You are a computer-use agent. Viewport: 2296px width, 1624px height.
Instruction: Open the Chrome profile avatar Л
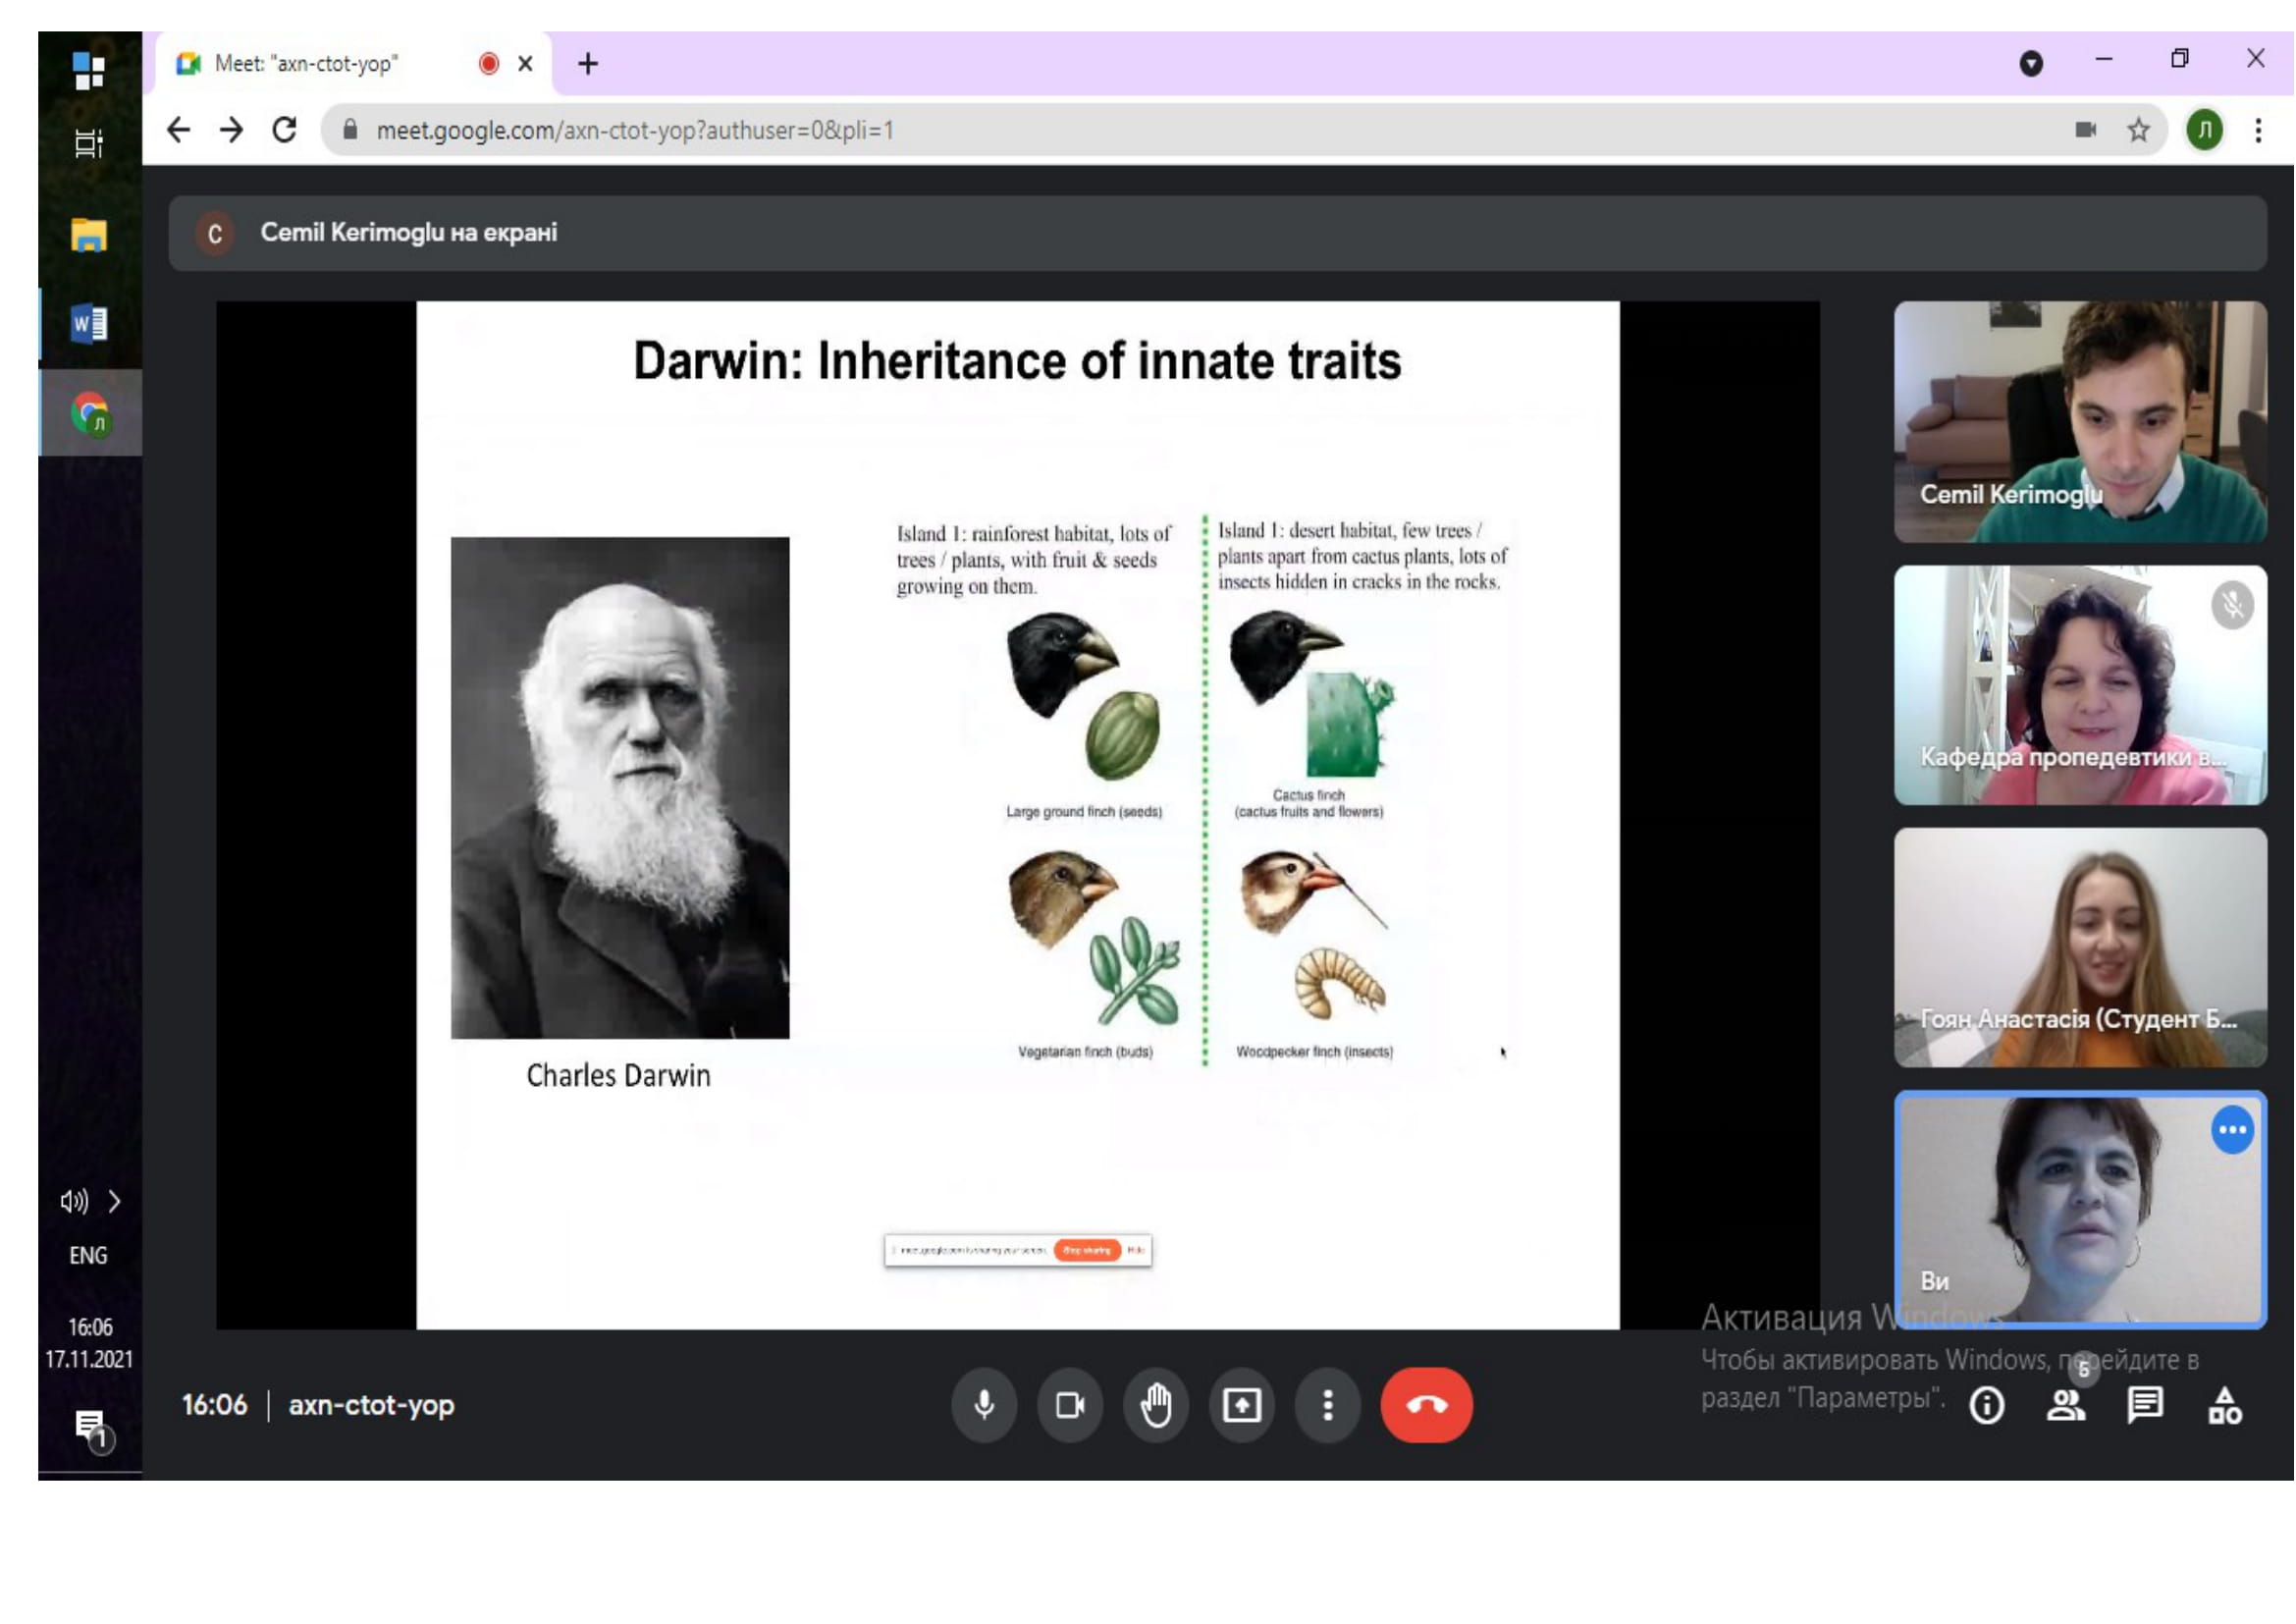pyautogui.click(x=2204, y=130)
